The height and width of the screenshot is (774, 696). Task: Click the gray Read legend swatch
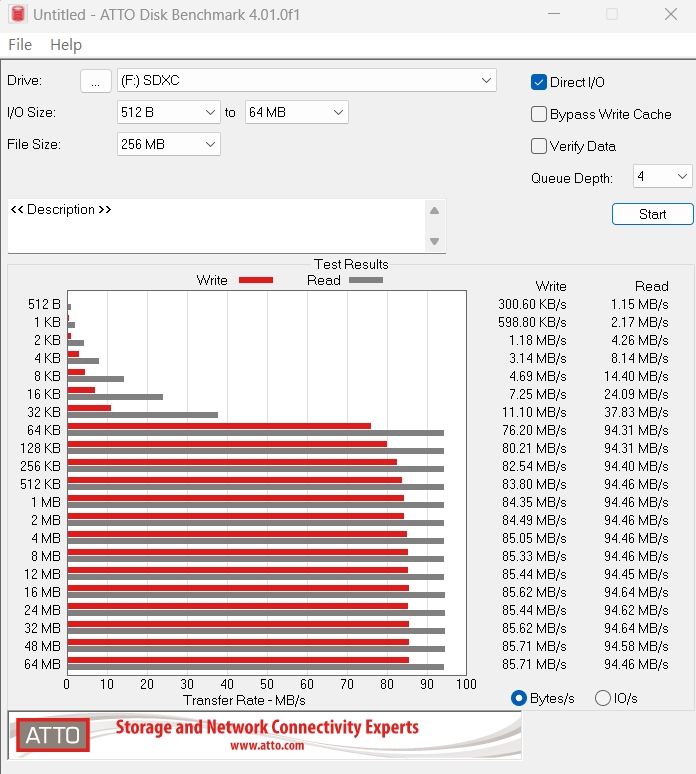coord(366,281)
